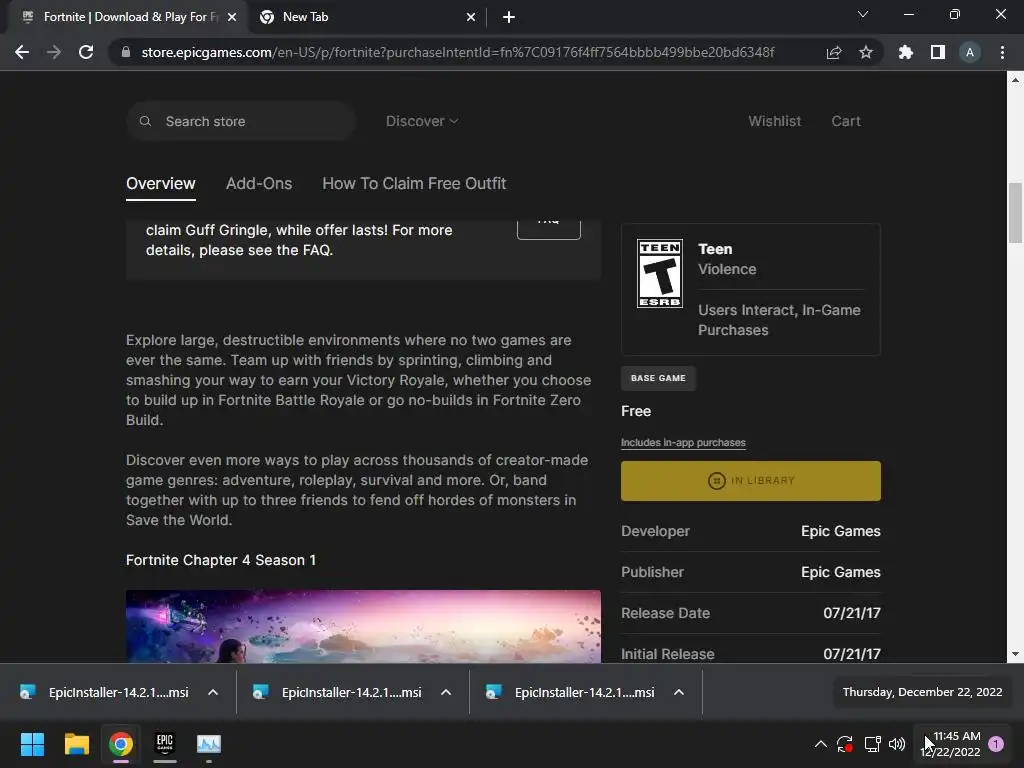1024x768 pixels.
Task: Click the Free price label
Action: tap(636, 411)
